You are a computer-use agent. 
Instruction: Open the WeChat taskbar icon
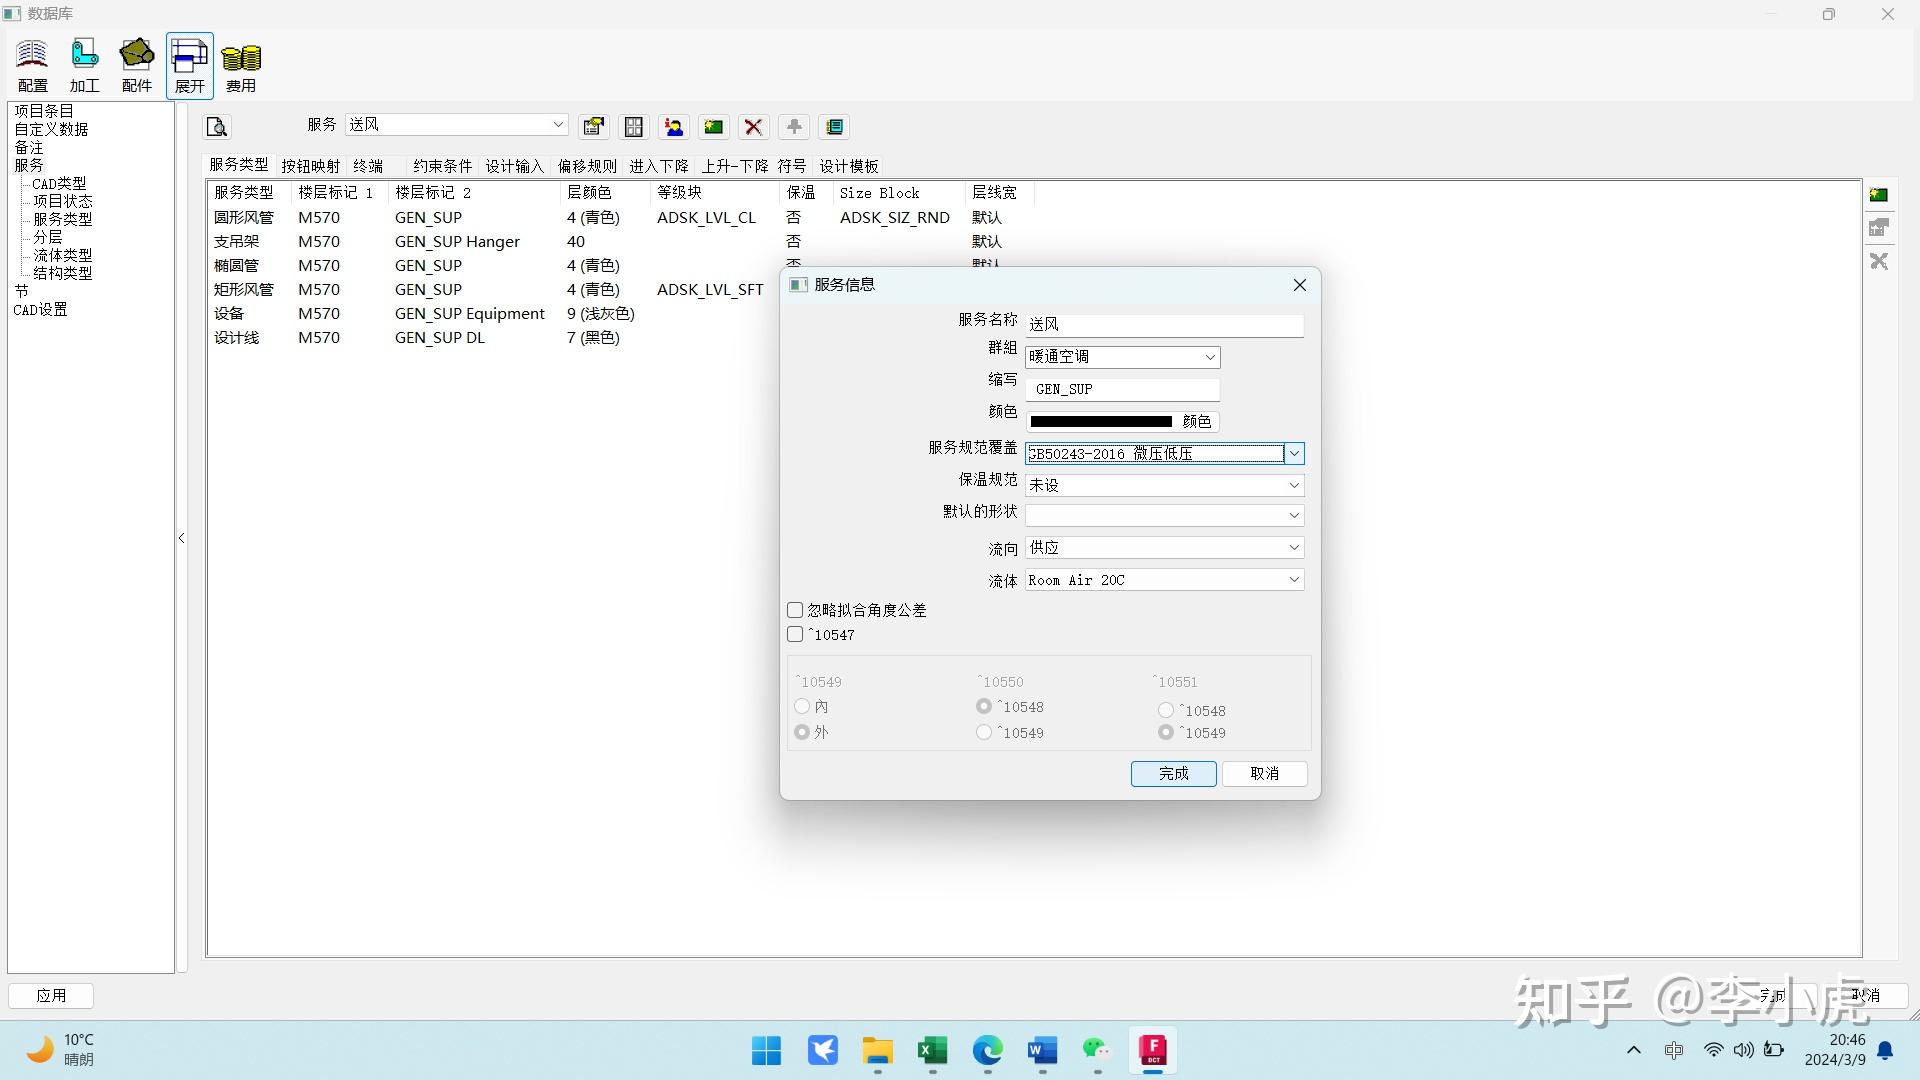(x=1096, y=1050)
